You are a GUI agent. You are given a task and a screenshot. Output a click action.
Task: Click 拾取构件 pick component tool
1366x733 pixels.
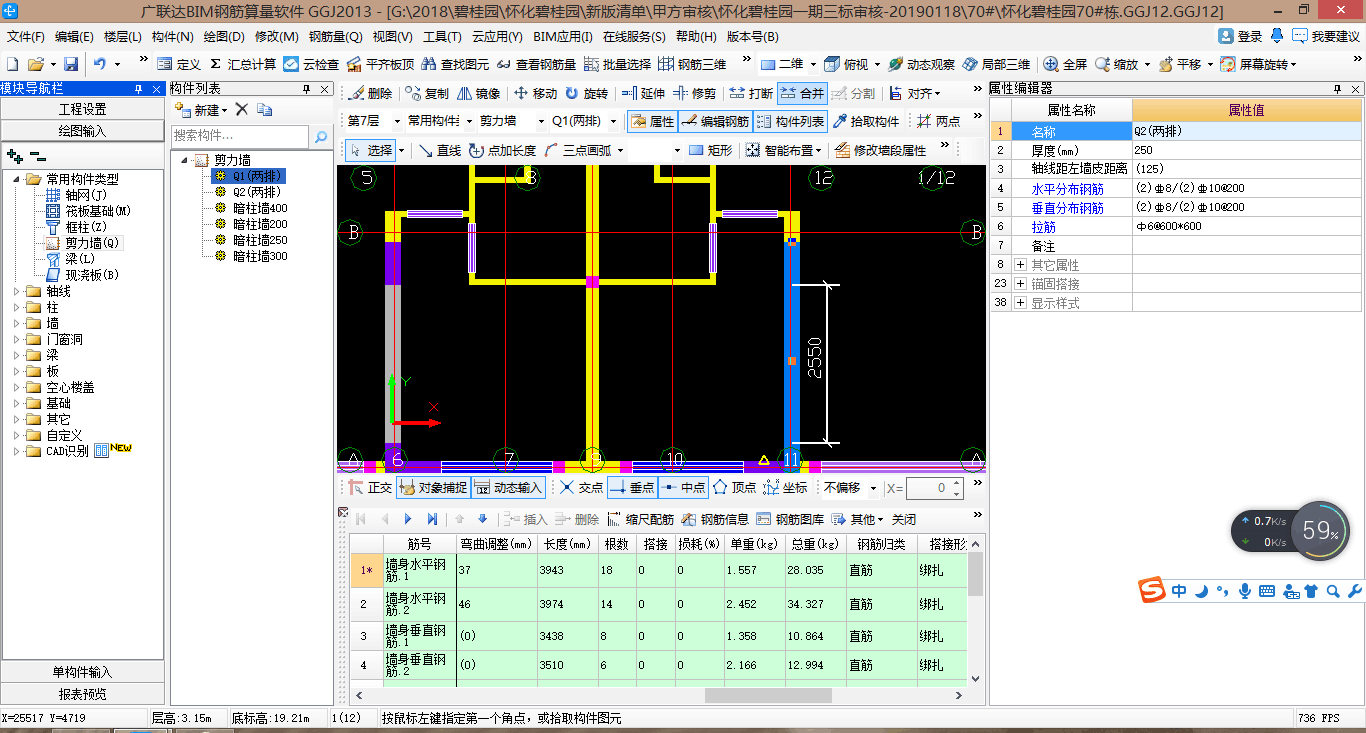tap(866, 122)
